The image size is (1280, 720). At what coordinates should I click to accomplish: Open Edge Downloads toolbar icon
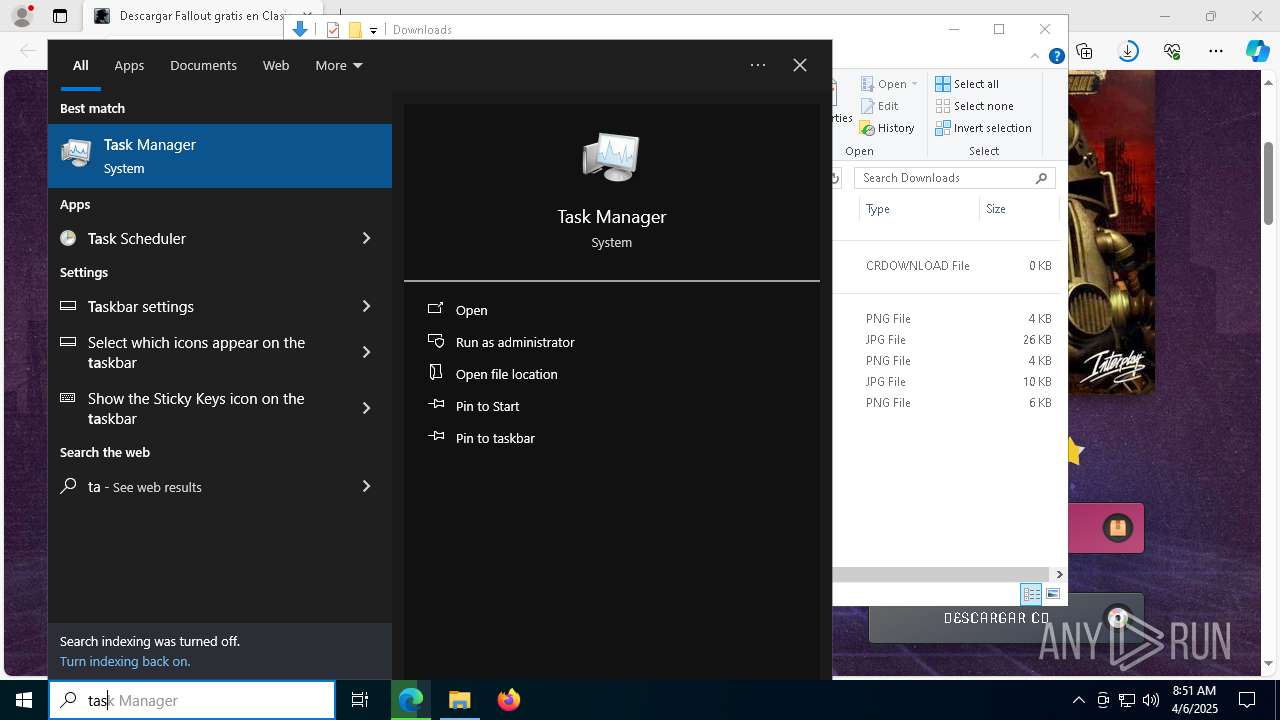click(1128, 51)
